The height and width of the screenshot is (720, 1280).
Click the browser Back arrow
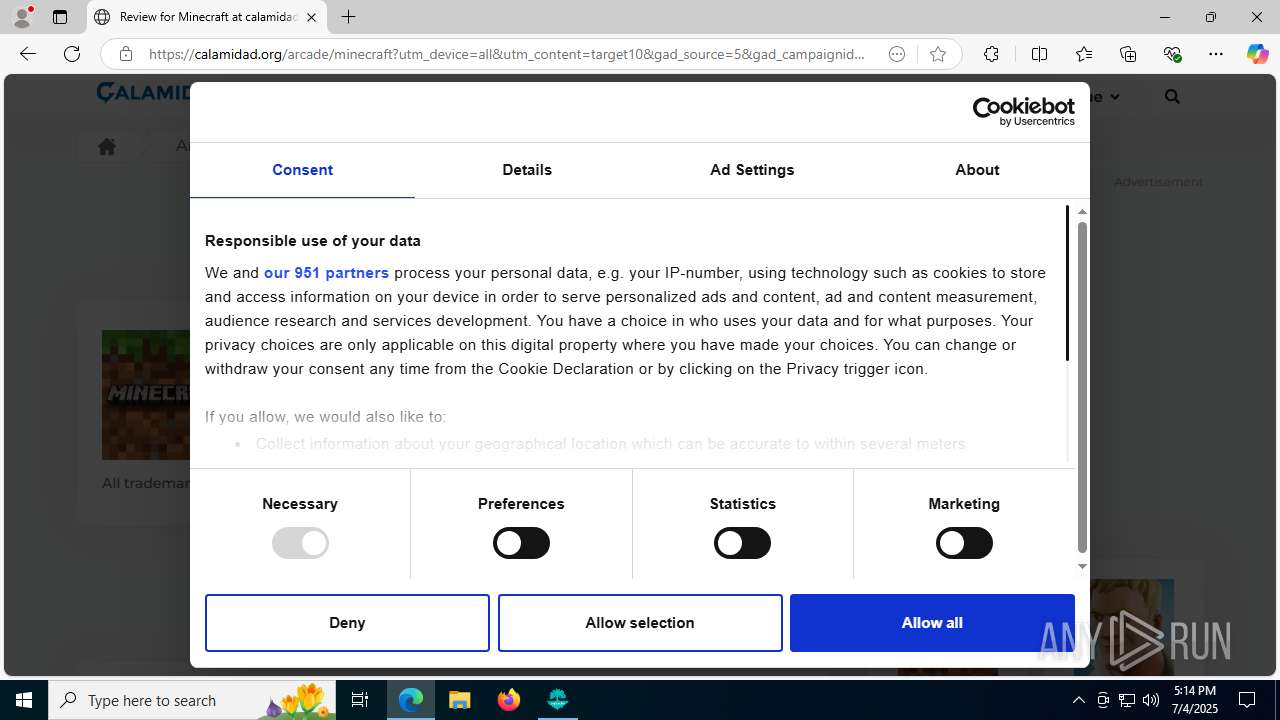[x=28, y=54]
